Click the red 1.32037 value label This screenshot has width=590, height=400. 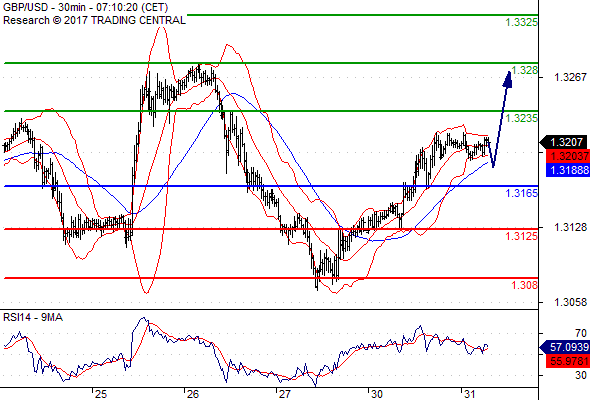coord(568,156)
